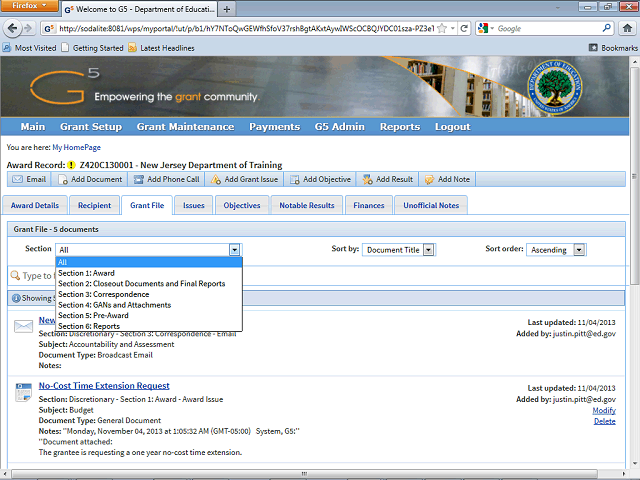Open the Firefox application menu
640x480 pixels.
pos(29,5)
